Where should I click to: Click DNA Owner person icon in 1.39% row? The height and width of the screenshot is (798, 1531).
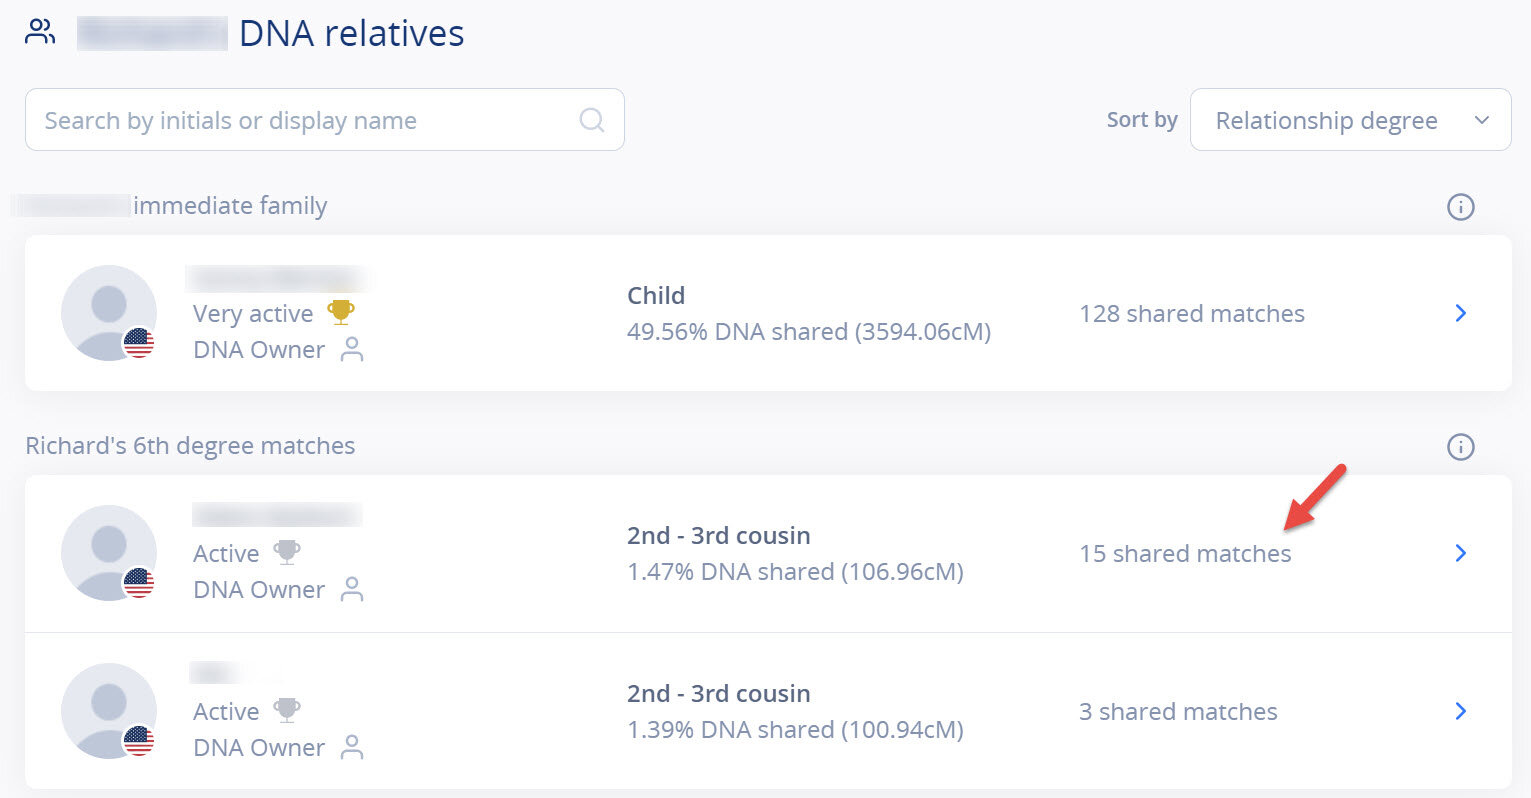352,747
